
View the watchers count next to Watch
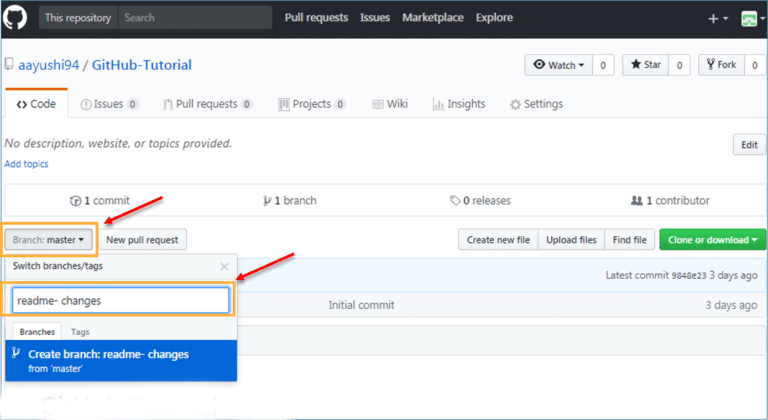point(603,65)
